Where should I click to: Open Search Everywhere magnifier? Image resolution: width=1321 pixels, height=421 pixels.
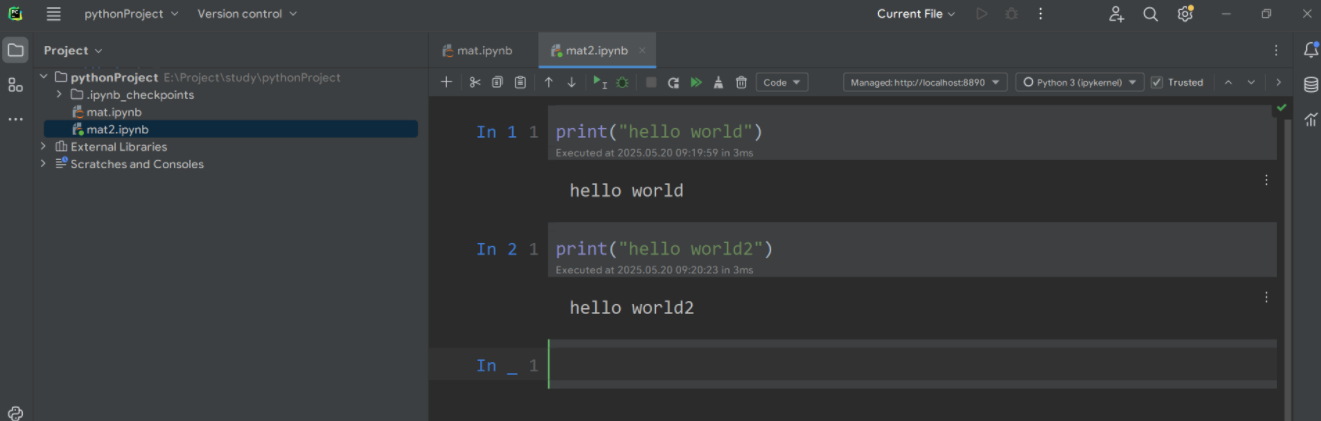(x=1151, y=14)
